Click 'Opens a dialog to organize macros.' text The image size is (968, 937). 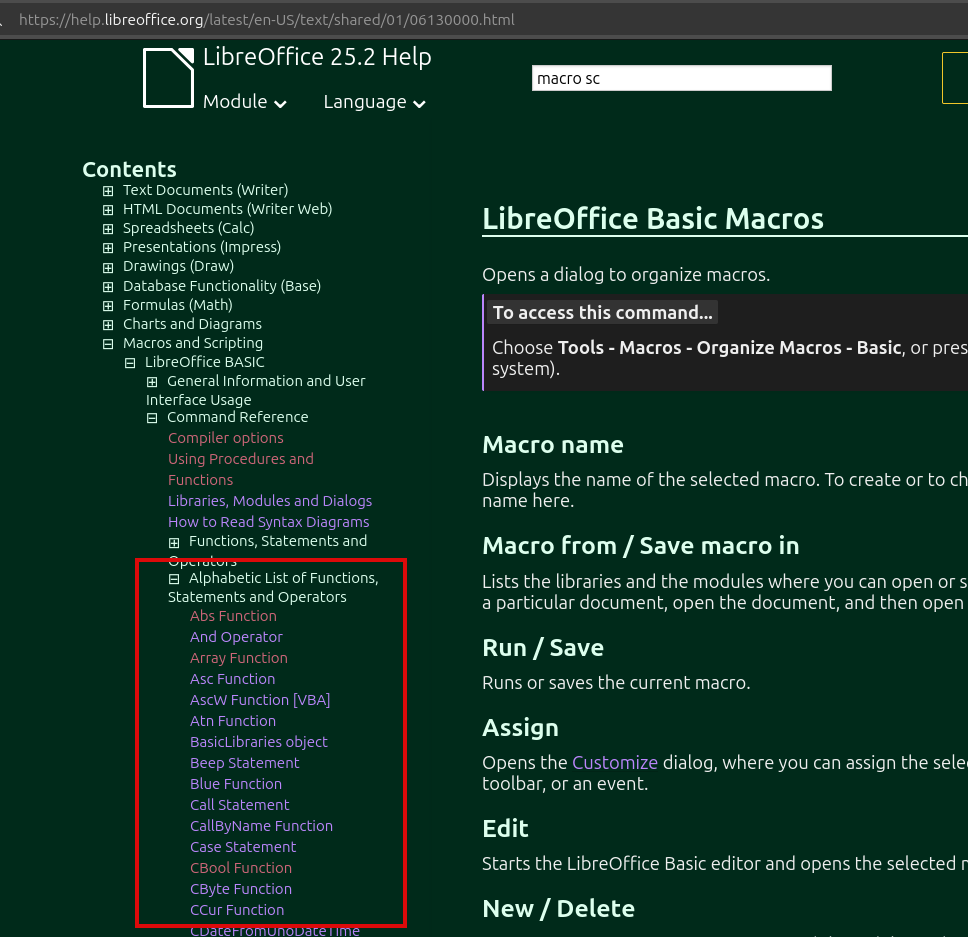click(626, 275)
